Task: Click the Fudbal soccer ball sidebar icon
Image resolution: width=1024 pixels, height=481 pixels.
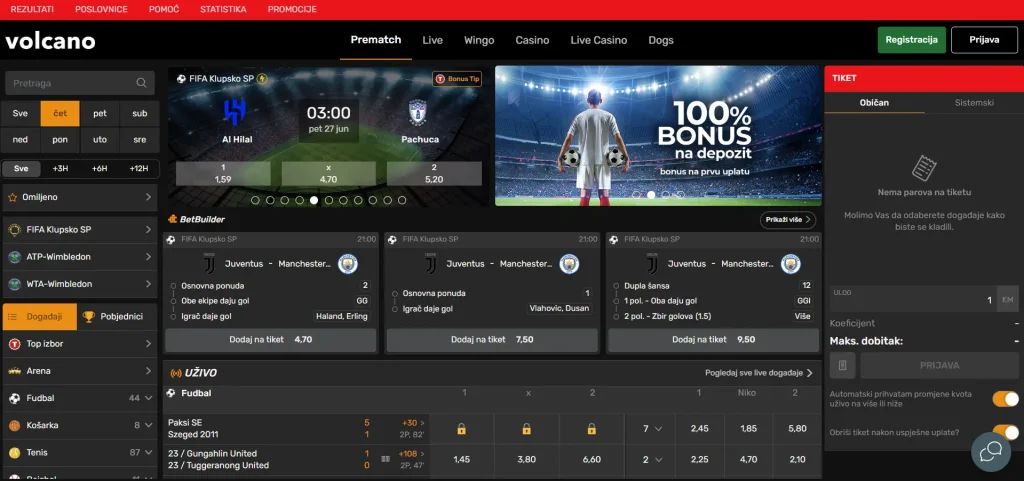Action: (x=14, y=398)
